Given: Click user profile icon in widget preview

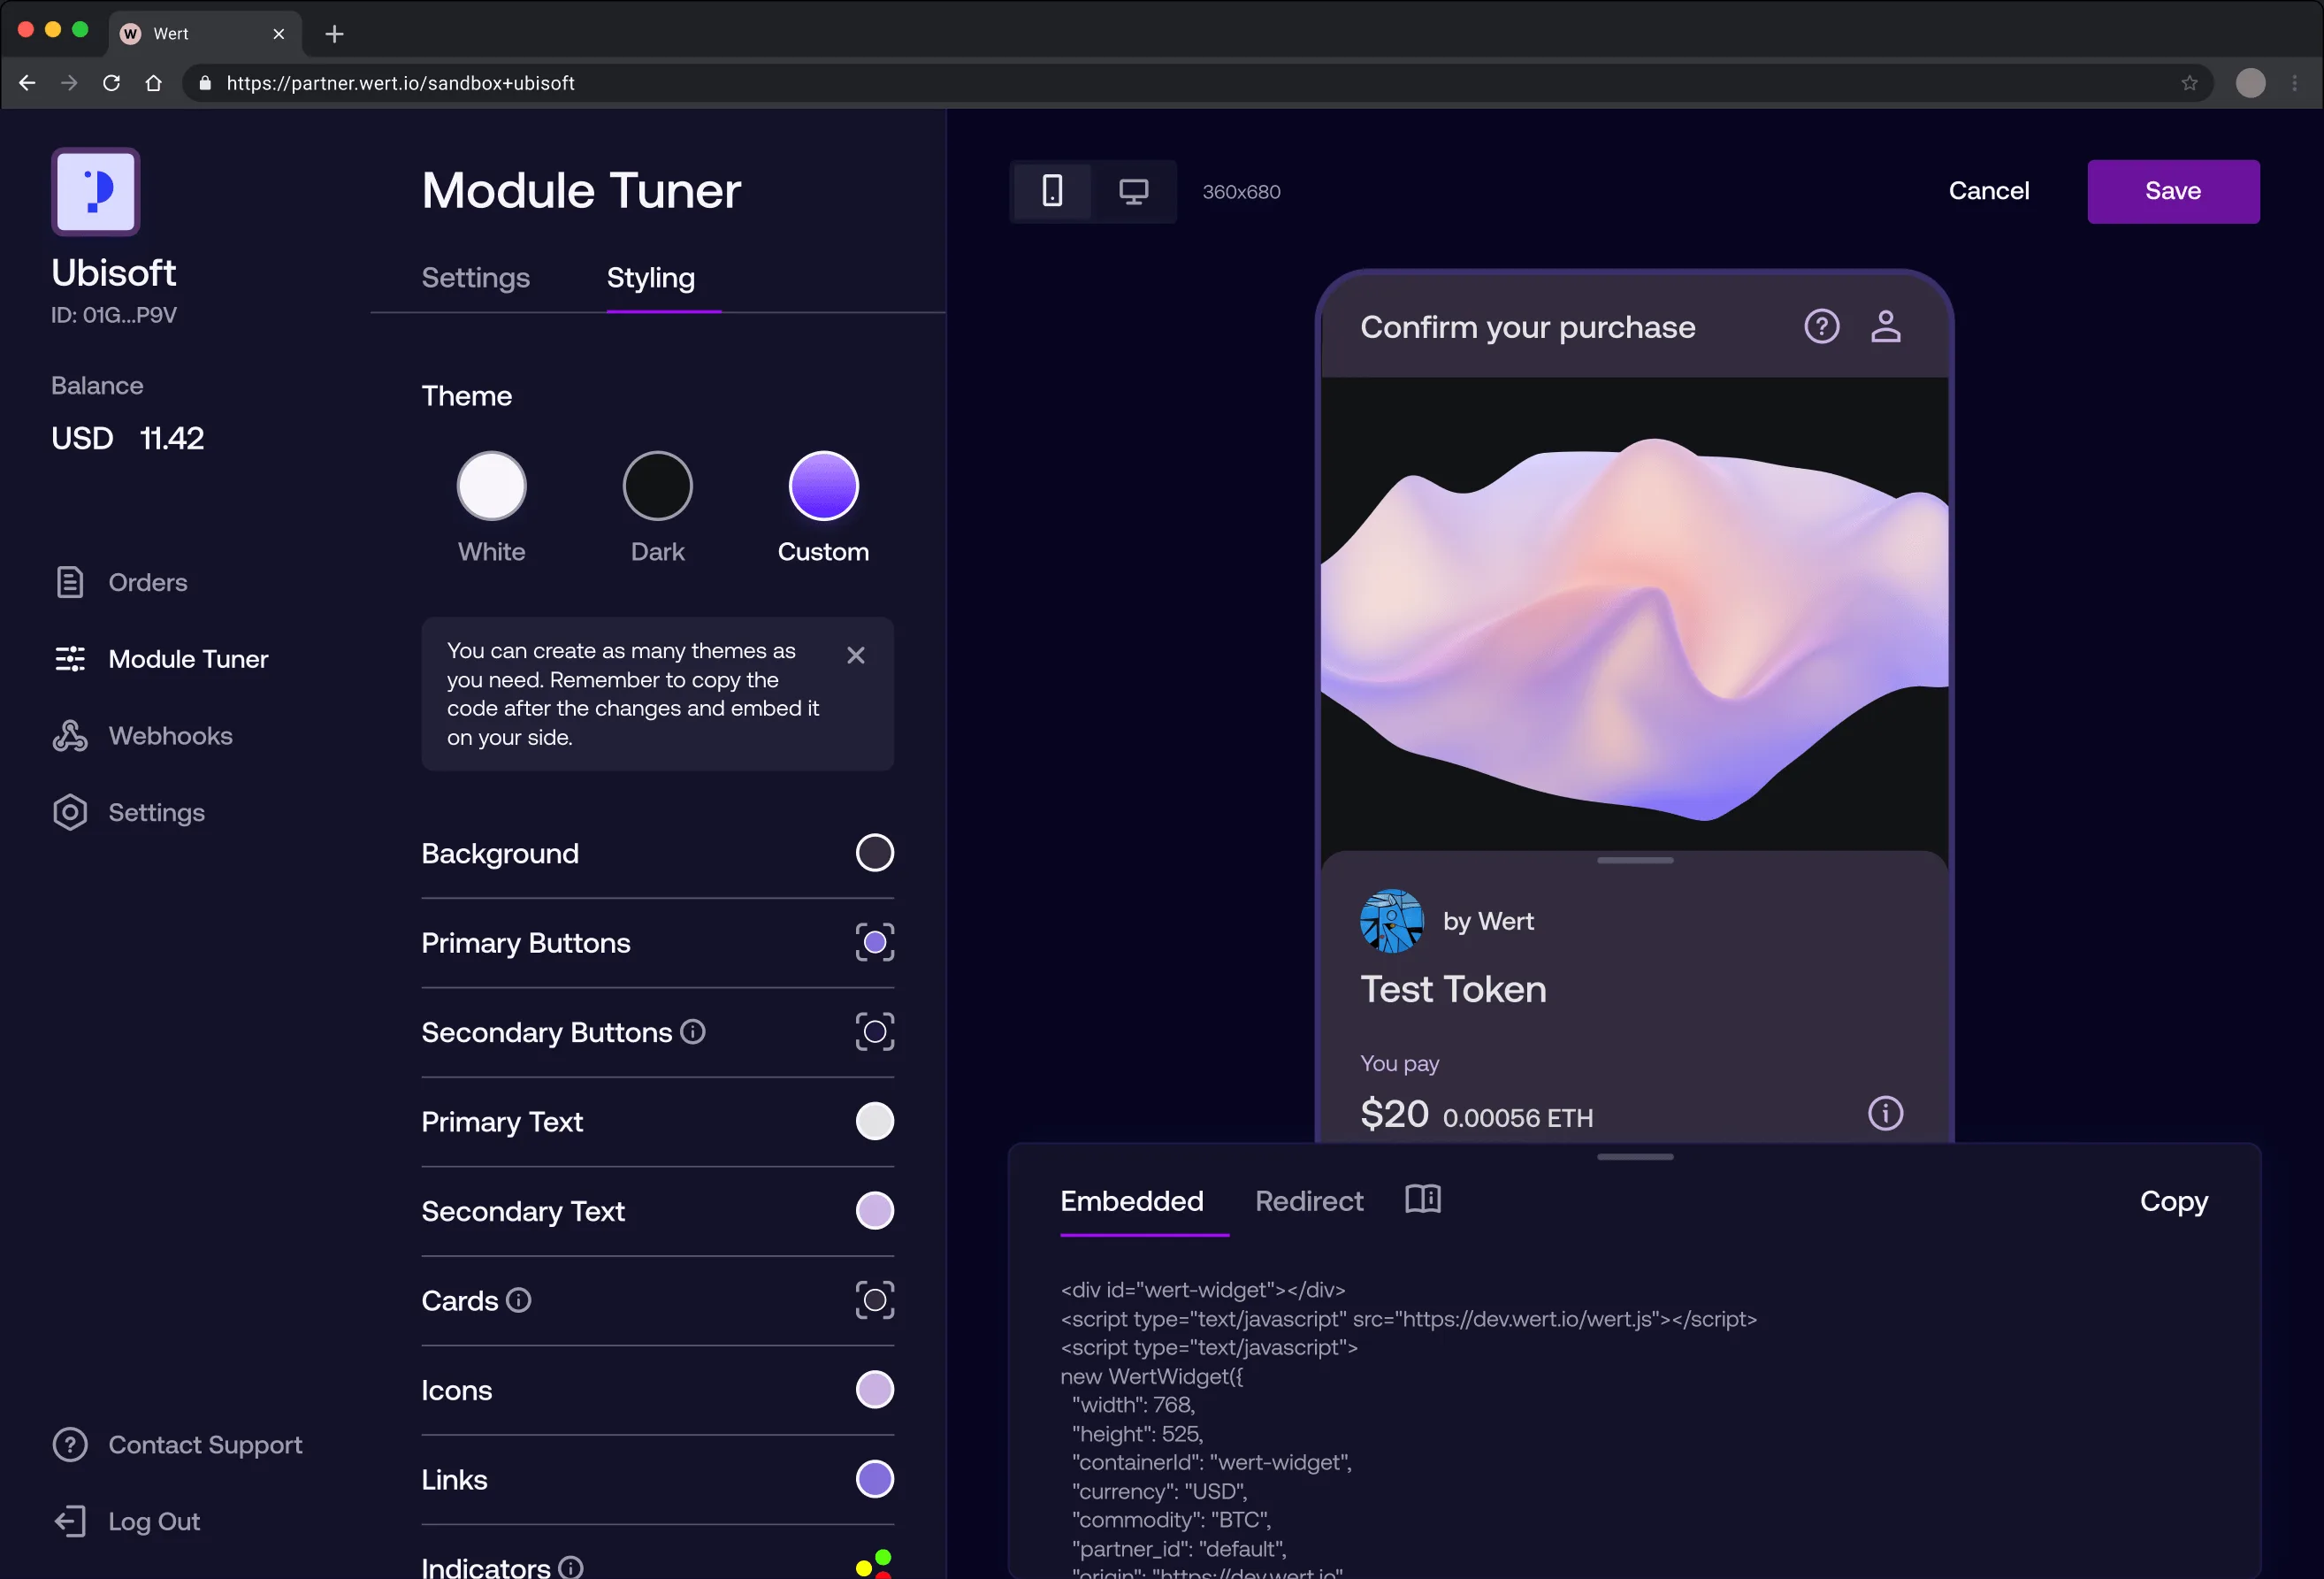Looking at the screenshot, I should tap(1885, 326).
